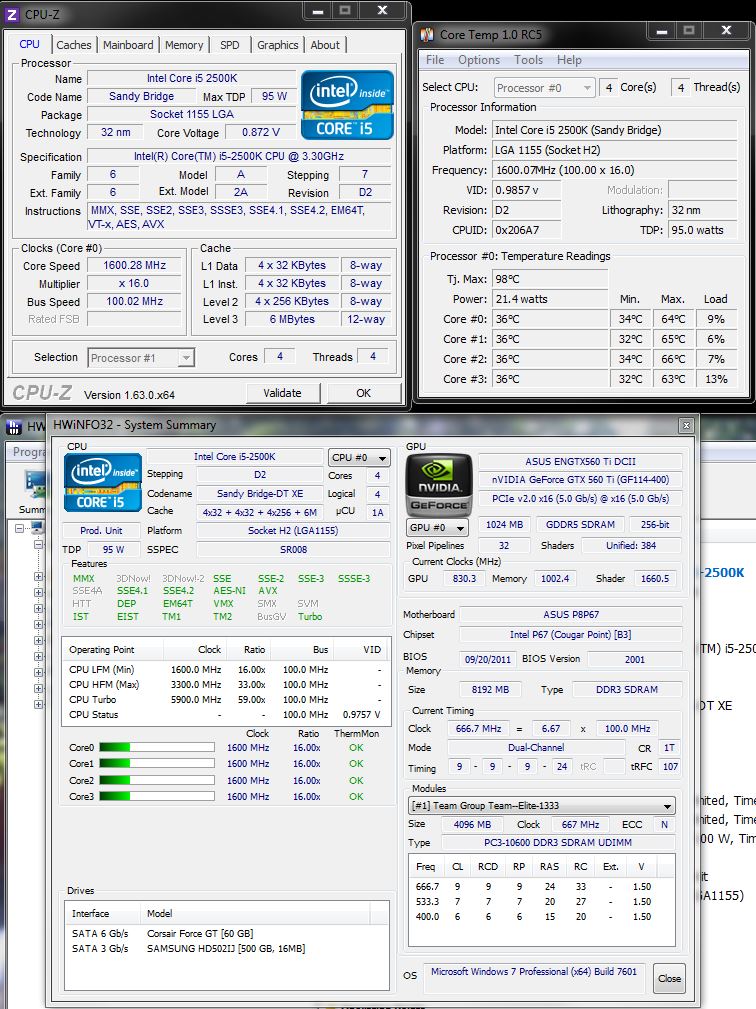Click the 'PC3-10600 DDR3 SDRAM UDIMM' type value

tap(558, 842)
